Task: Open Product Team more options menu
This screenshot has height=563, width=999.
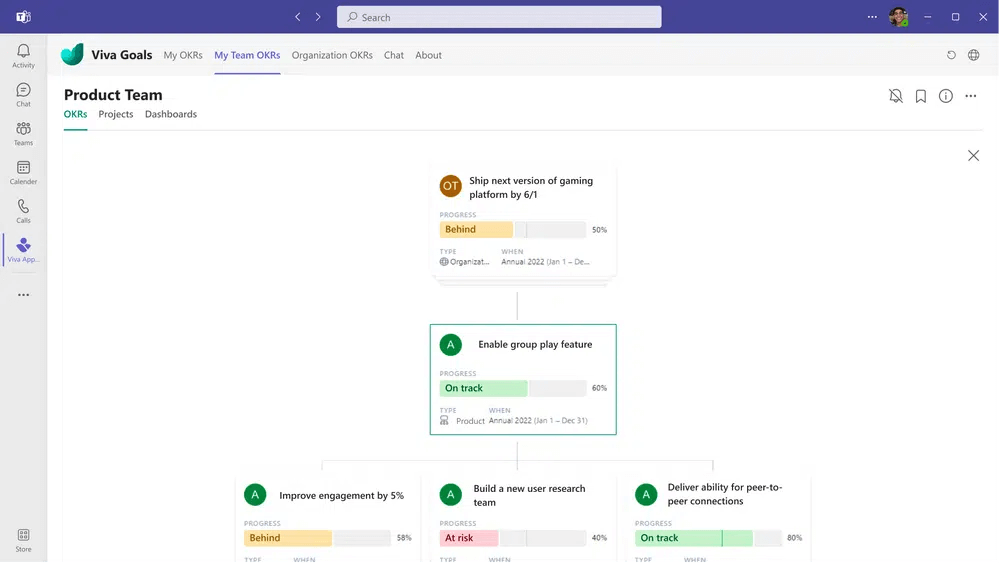Action: tap(970, 96)
